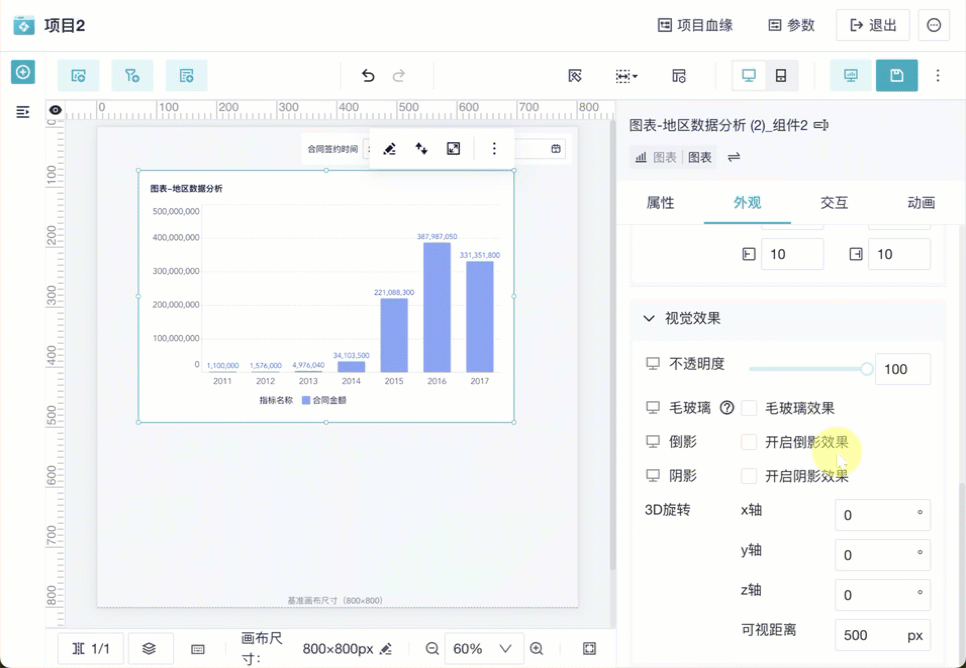Click the add table component toolbar icon
The height and width of the screenshot is (668, 966).
click(x=186, y=76)
